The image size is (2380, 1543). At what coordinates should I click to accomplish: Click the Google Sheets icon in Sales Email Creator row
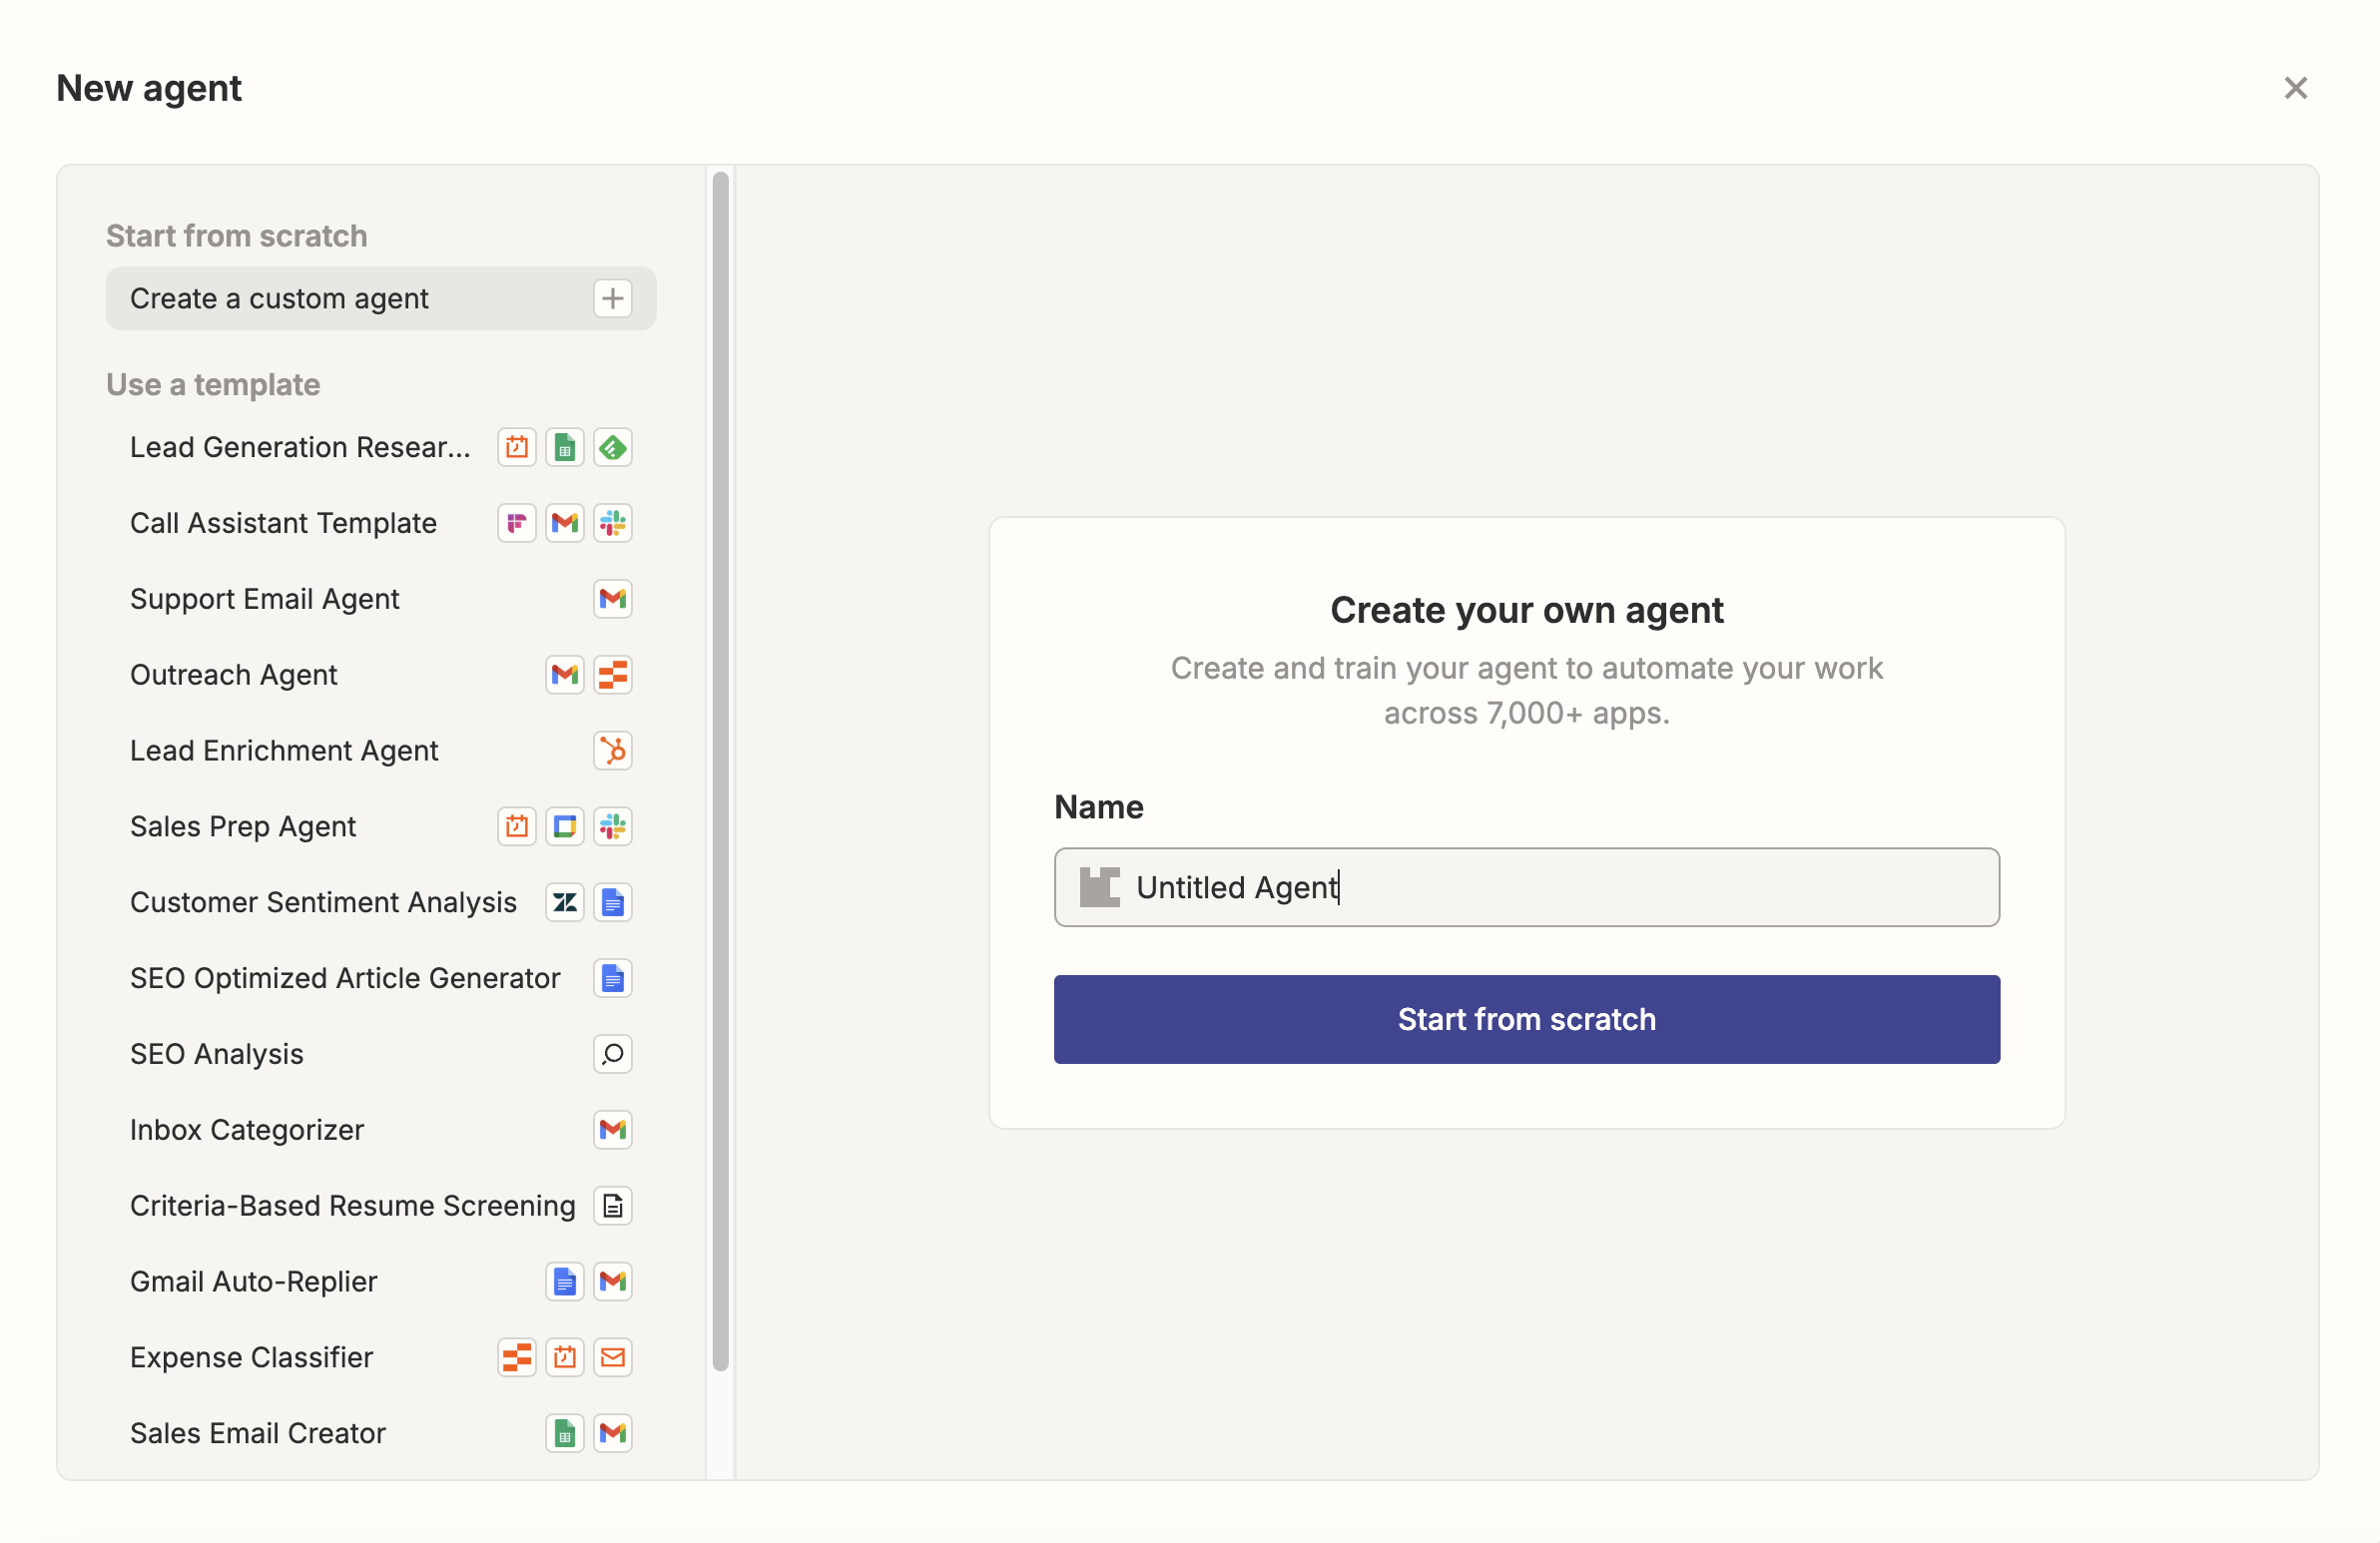pyautogui.click(x=564, y=1434)
